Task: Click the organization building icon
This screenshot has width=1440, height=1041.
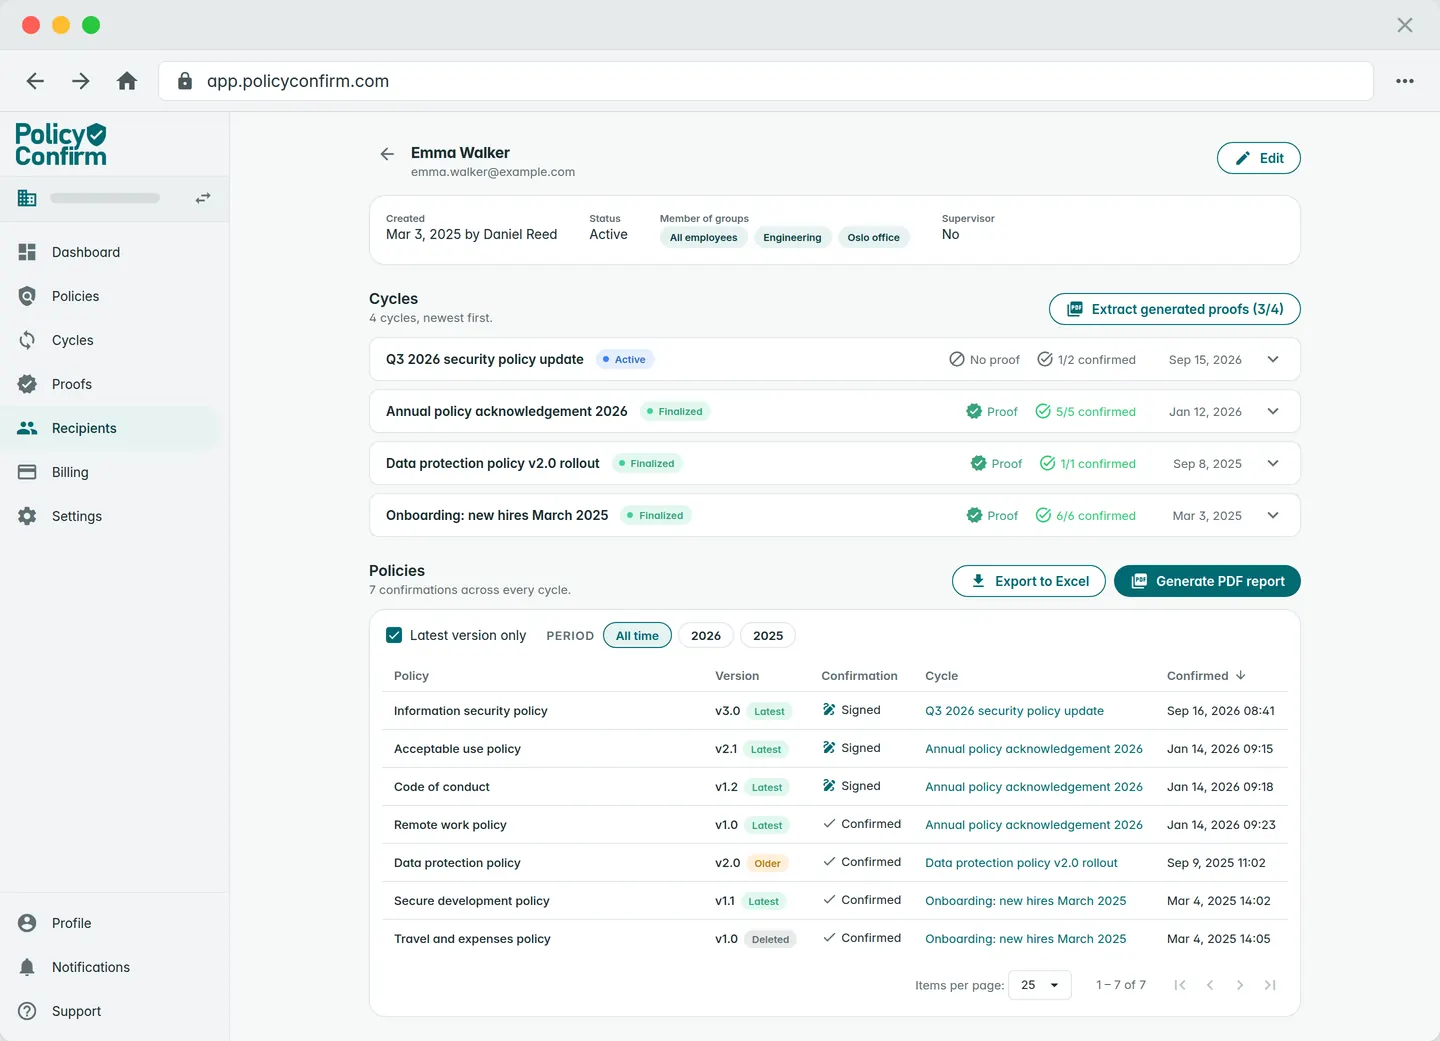Action: click(x=27, y=198)
